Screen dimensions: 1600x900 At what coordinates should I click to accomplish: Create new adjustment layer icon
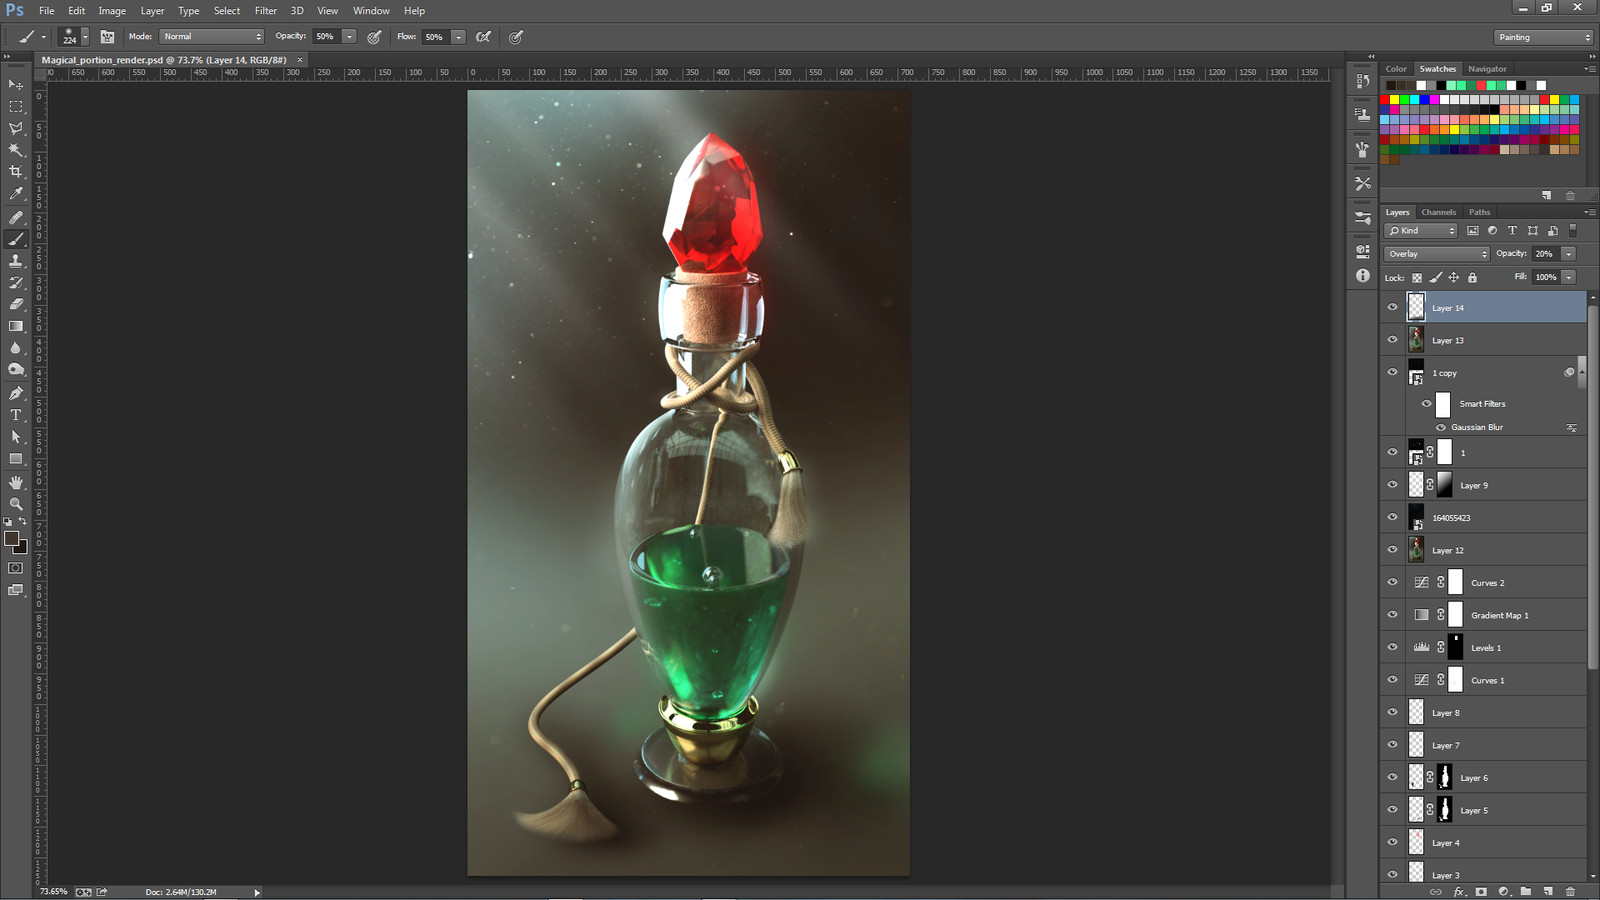[1503, 891]
